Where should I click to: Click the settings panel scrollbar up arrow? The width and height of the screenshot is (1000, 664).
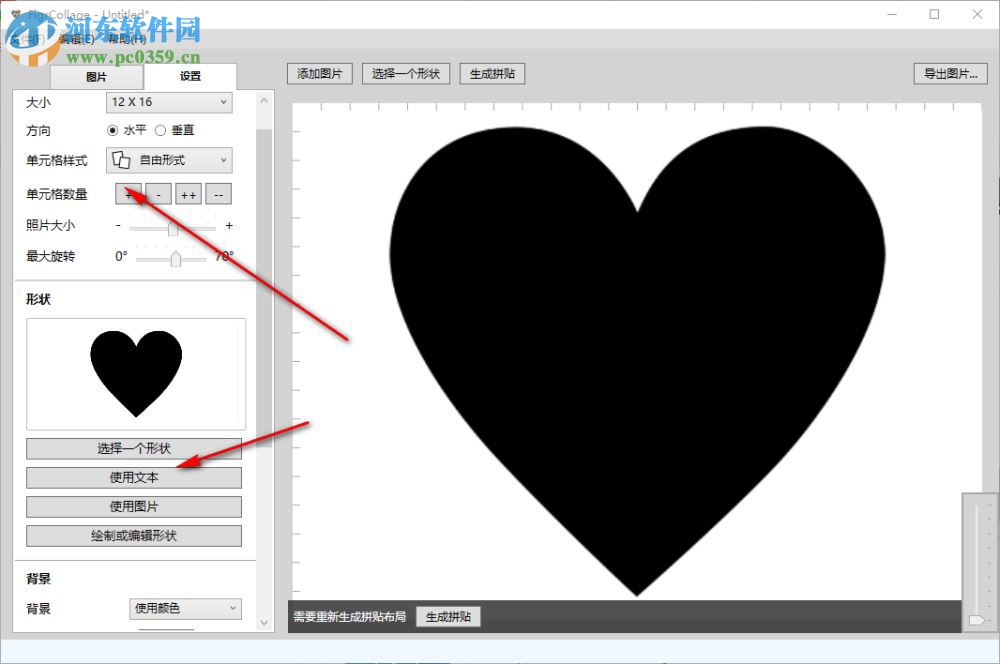(263, 99)
